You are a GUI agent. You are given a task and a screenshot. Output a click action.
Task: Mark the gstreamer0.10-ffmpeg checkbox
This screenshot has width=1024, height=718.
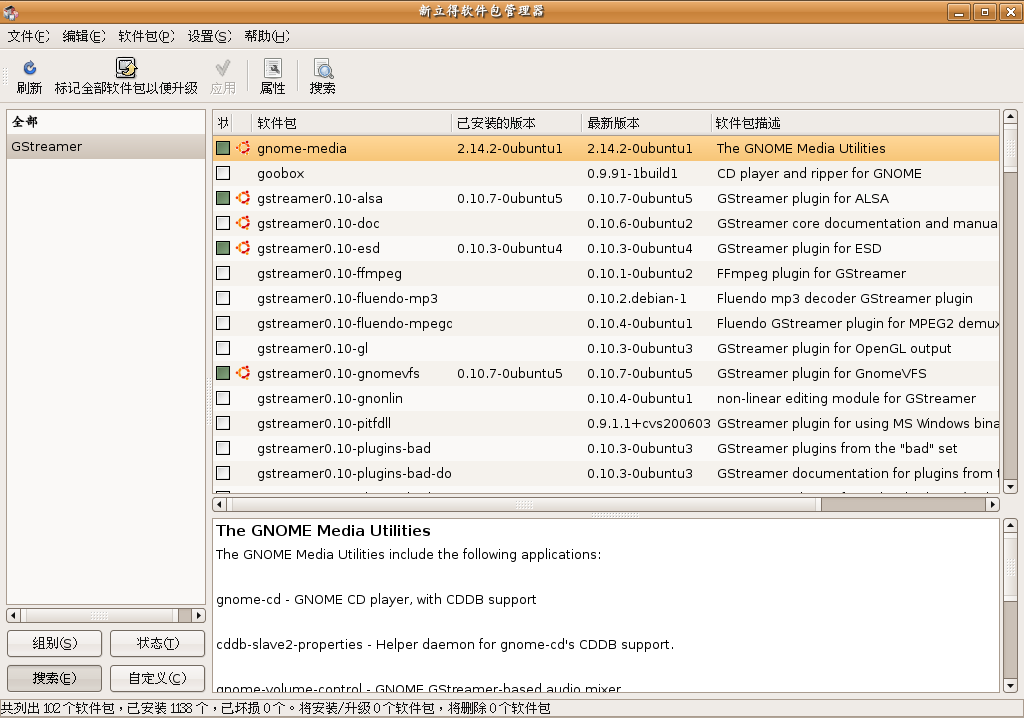[x=223, y=273]
